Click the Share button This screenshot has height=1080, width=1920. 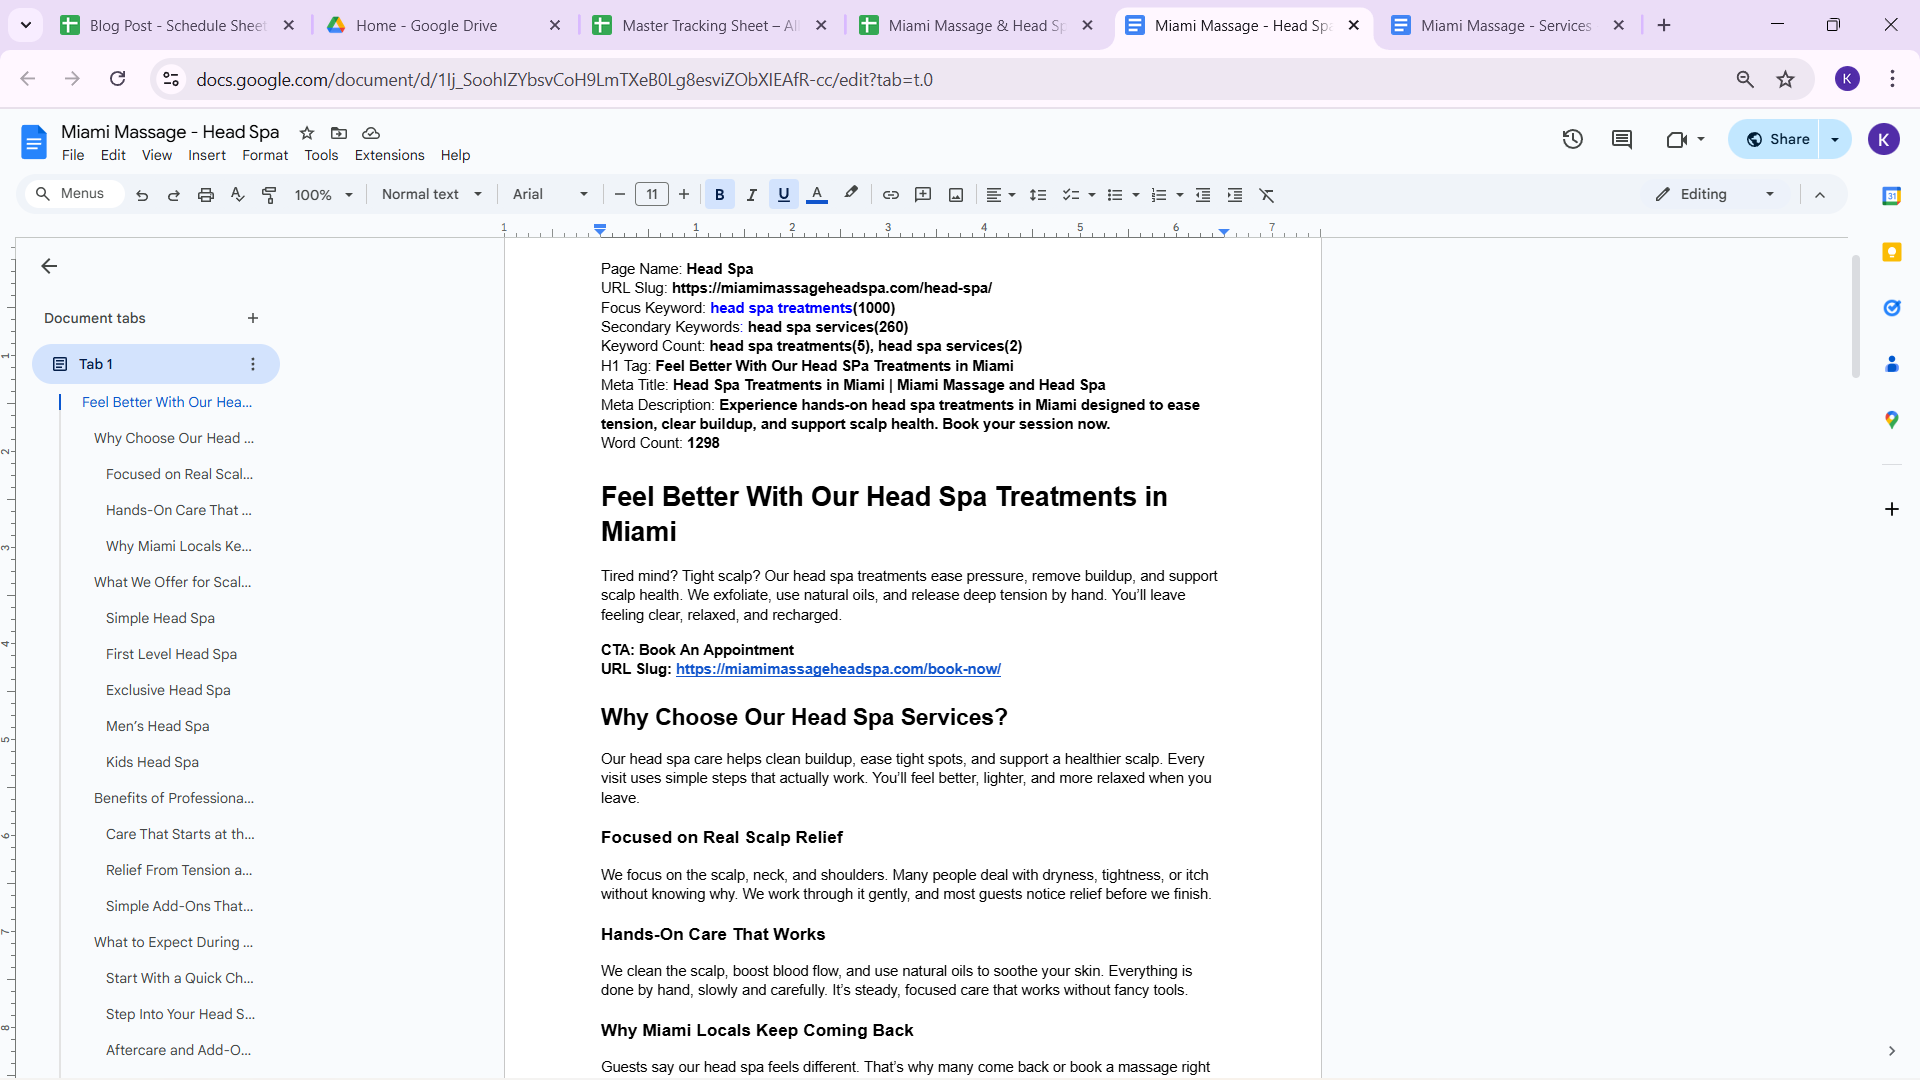(x=1778, y=140)
